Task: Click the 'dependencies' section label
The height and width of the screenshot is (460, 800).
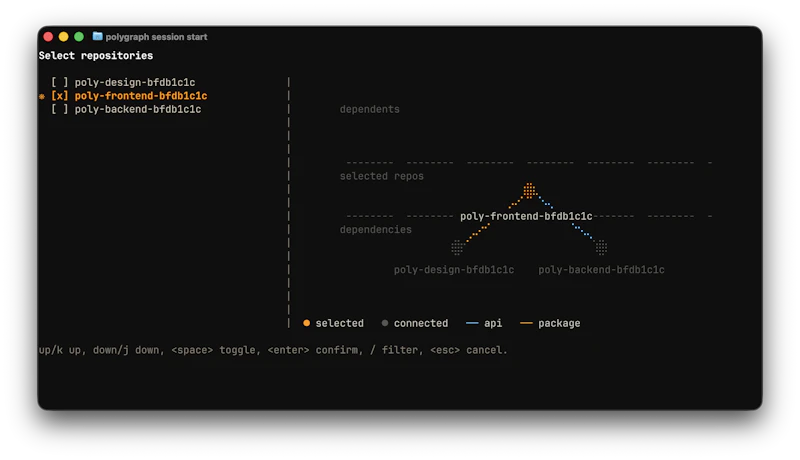Action: click(376, 229)
